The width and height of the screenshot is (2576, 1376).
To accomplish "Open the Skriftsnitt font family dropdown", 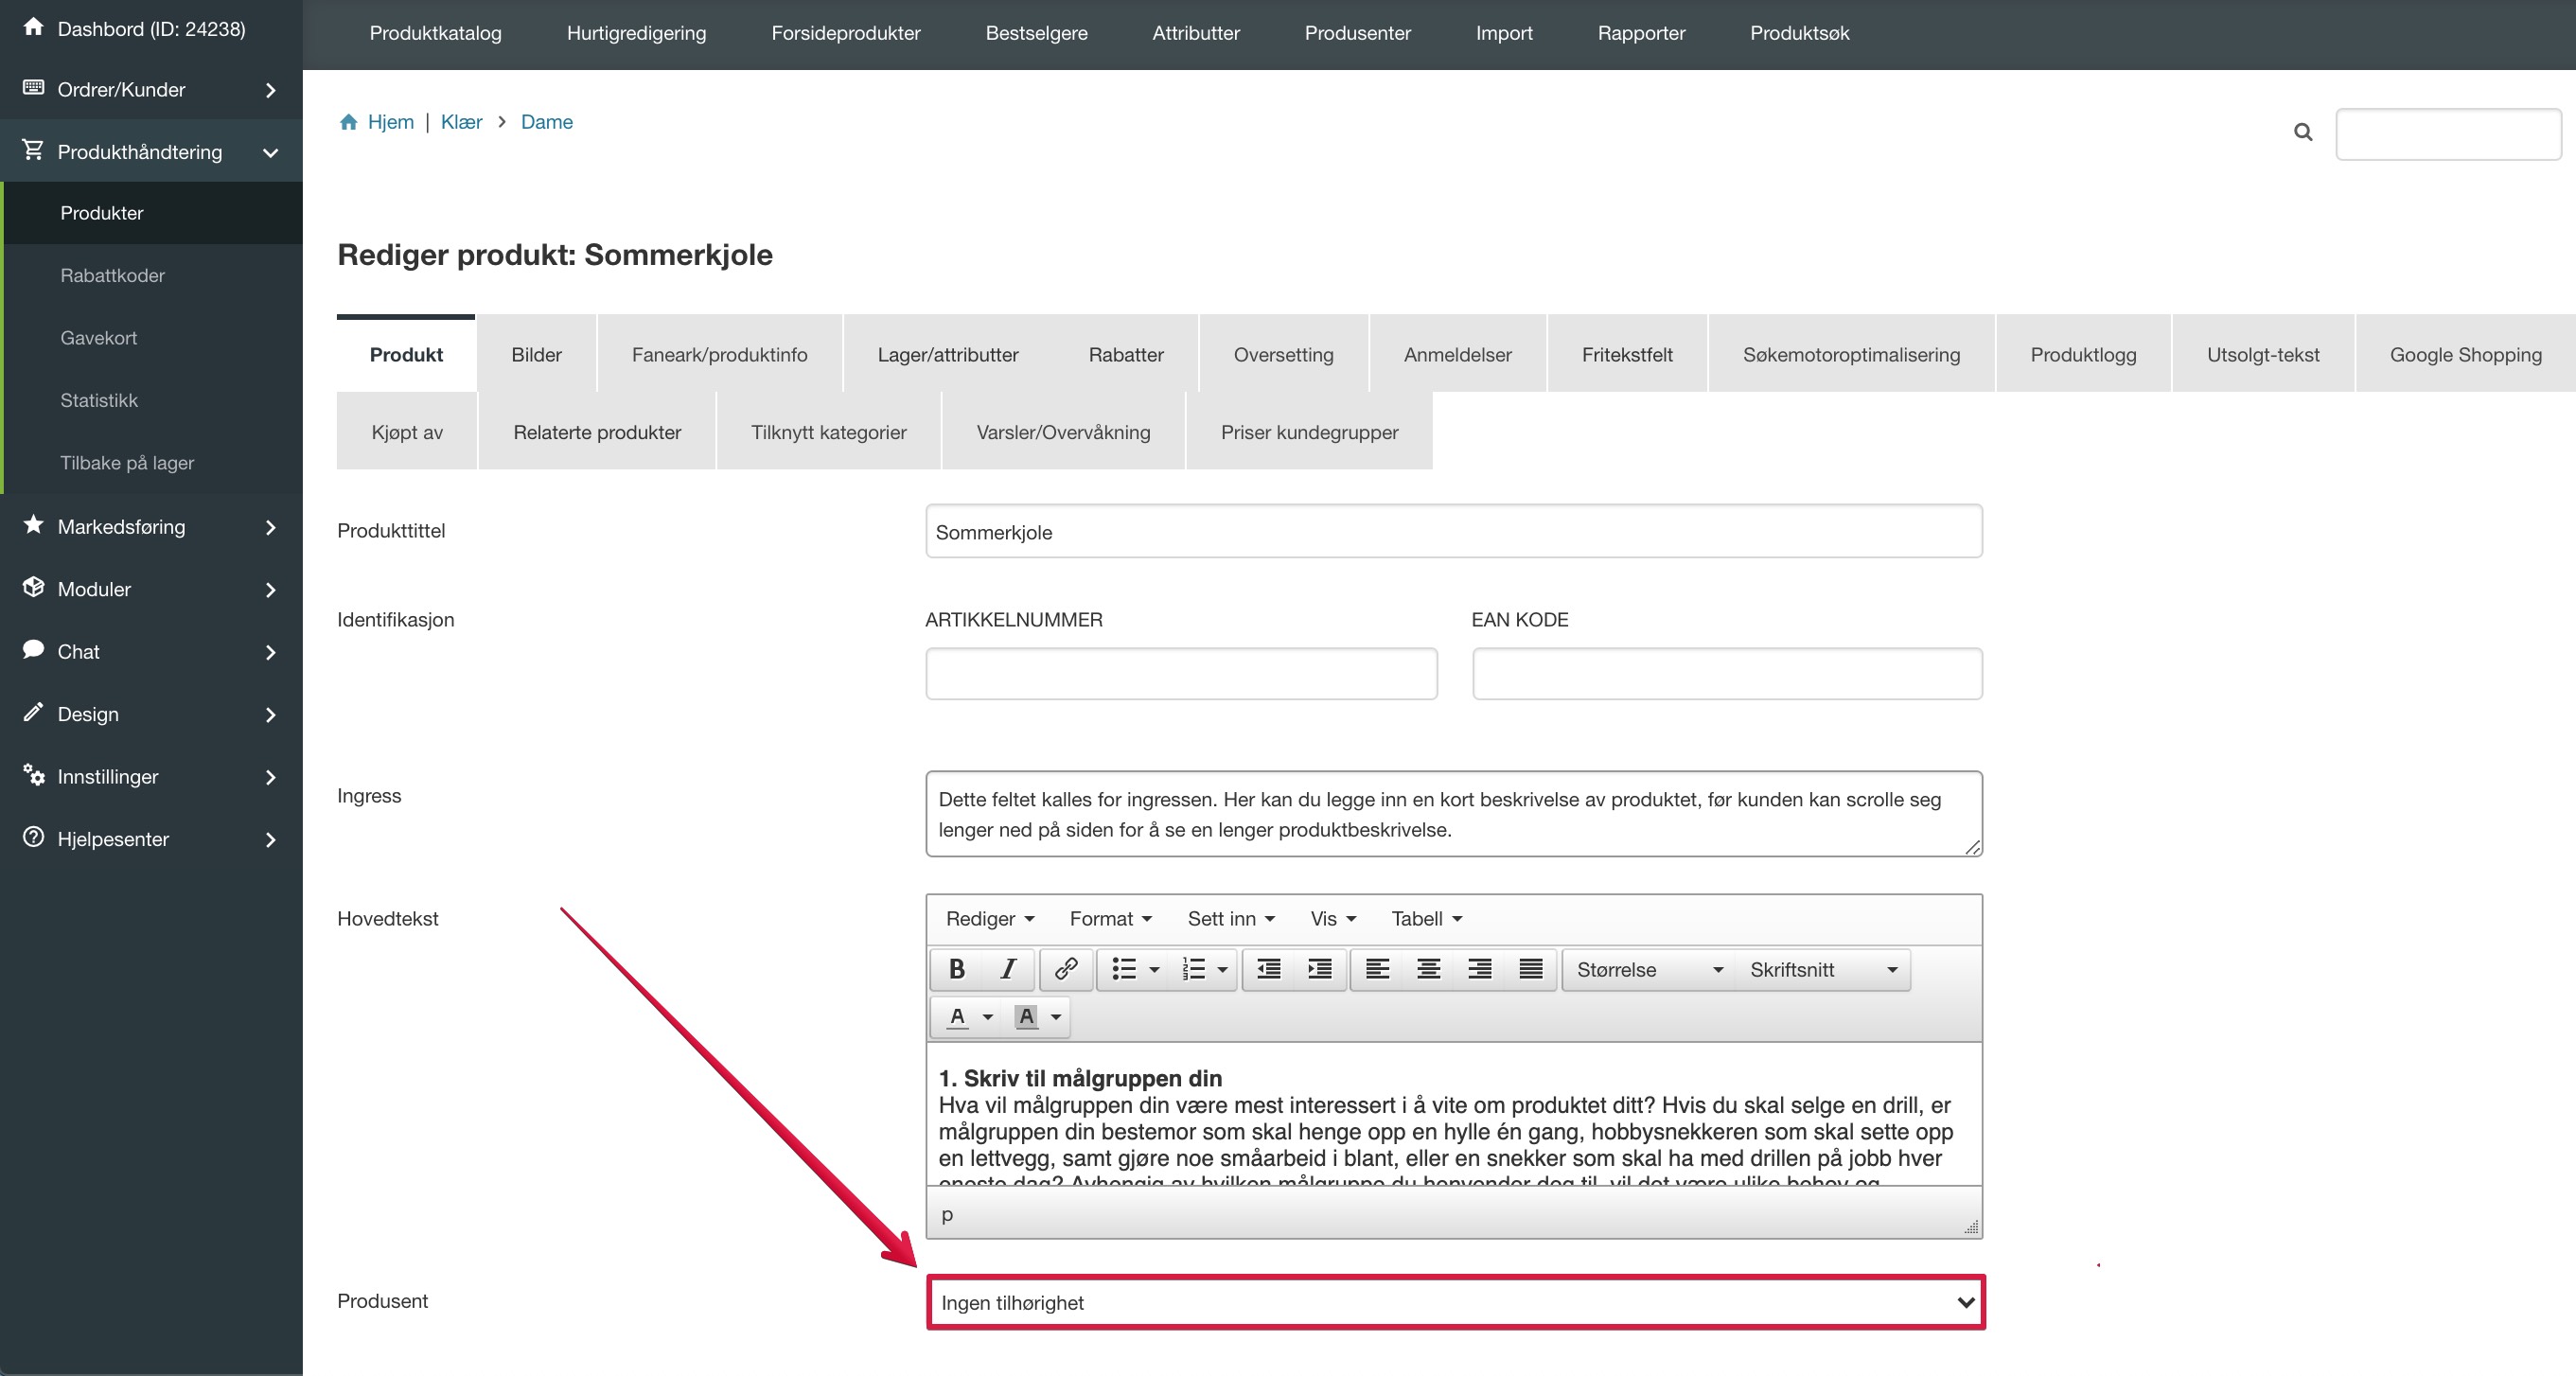I will (1823, 970).
